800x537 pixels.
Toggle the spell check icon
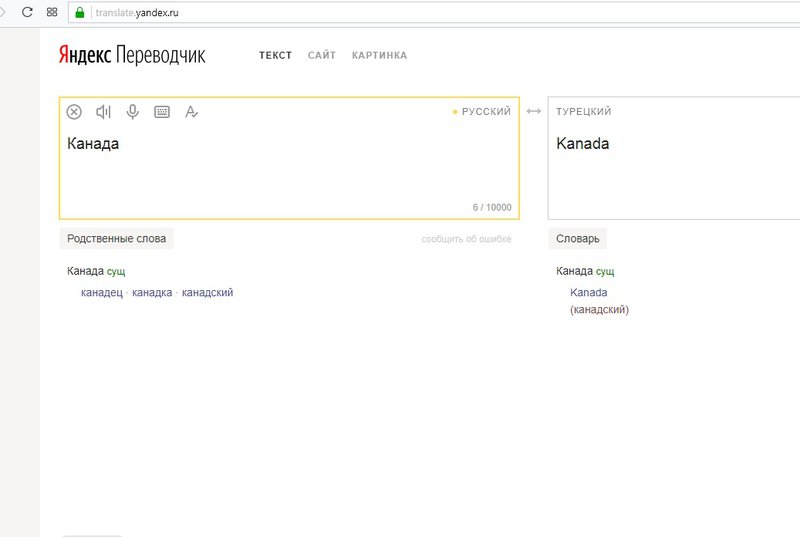coord(191,112)
